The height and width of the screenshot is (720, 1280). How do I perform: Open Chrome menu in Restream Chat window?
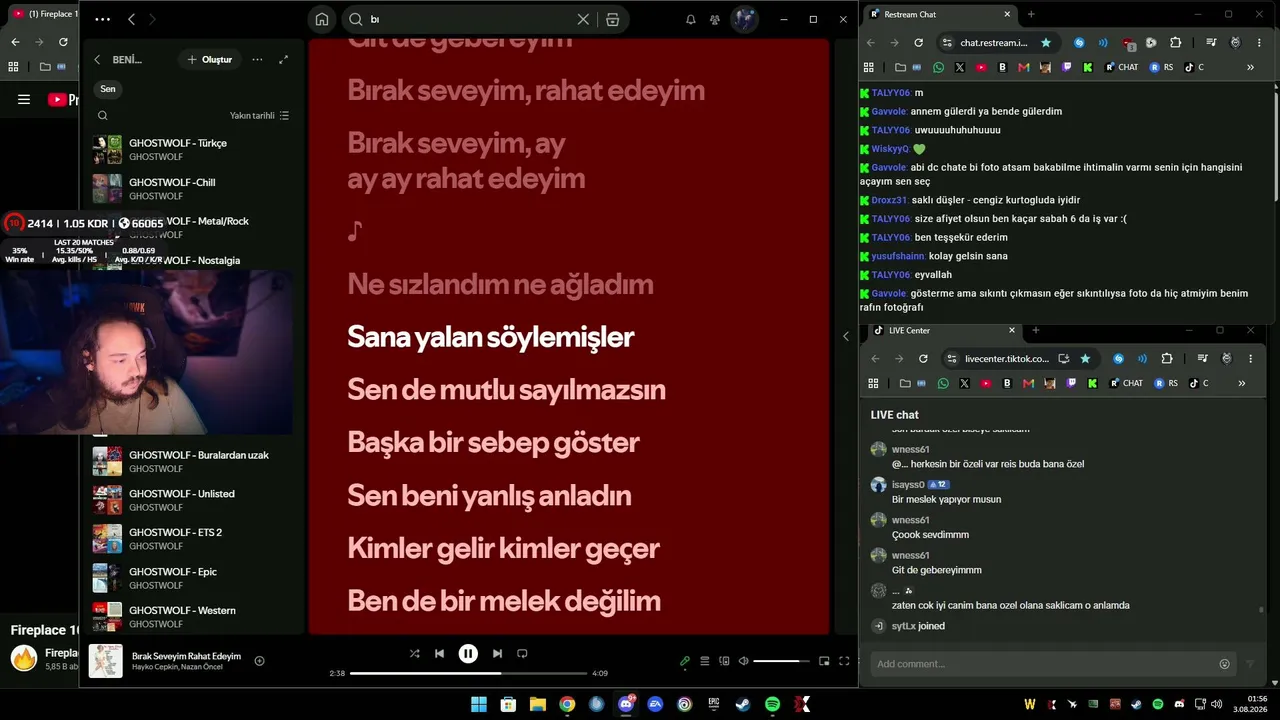[x=1260, y=43]
